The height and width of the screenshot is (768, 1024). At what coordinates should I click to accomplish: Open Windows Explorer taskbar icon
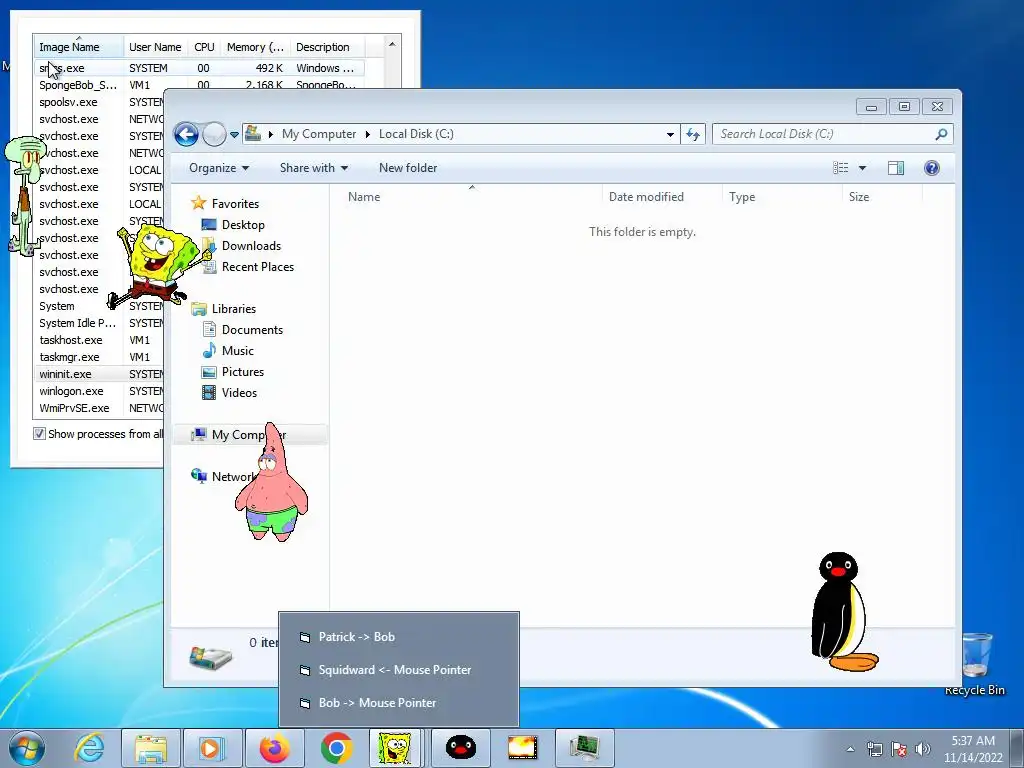point(151,748)
